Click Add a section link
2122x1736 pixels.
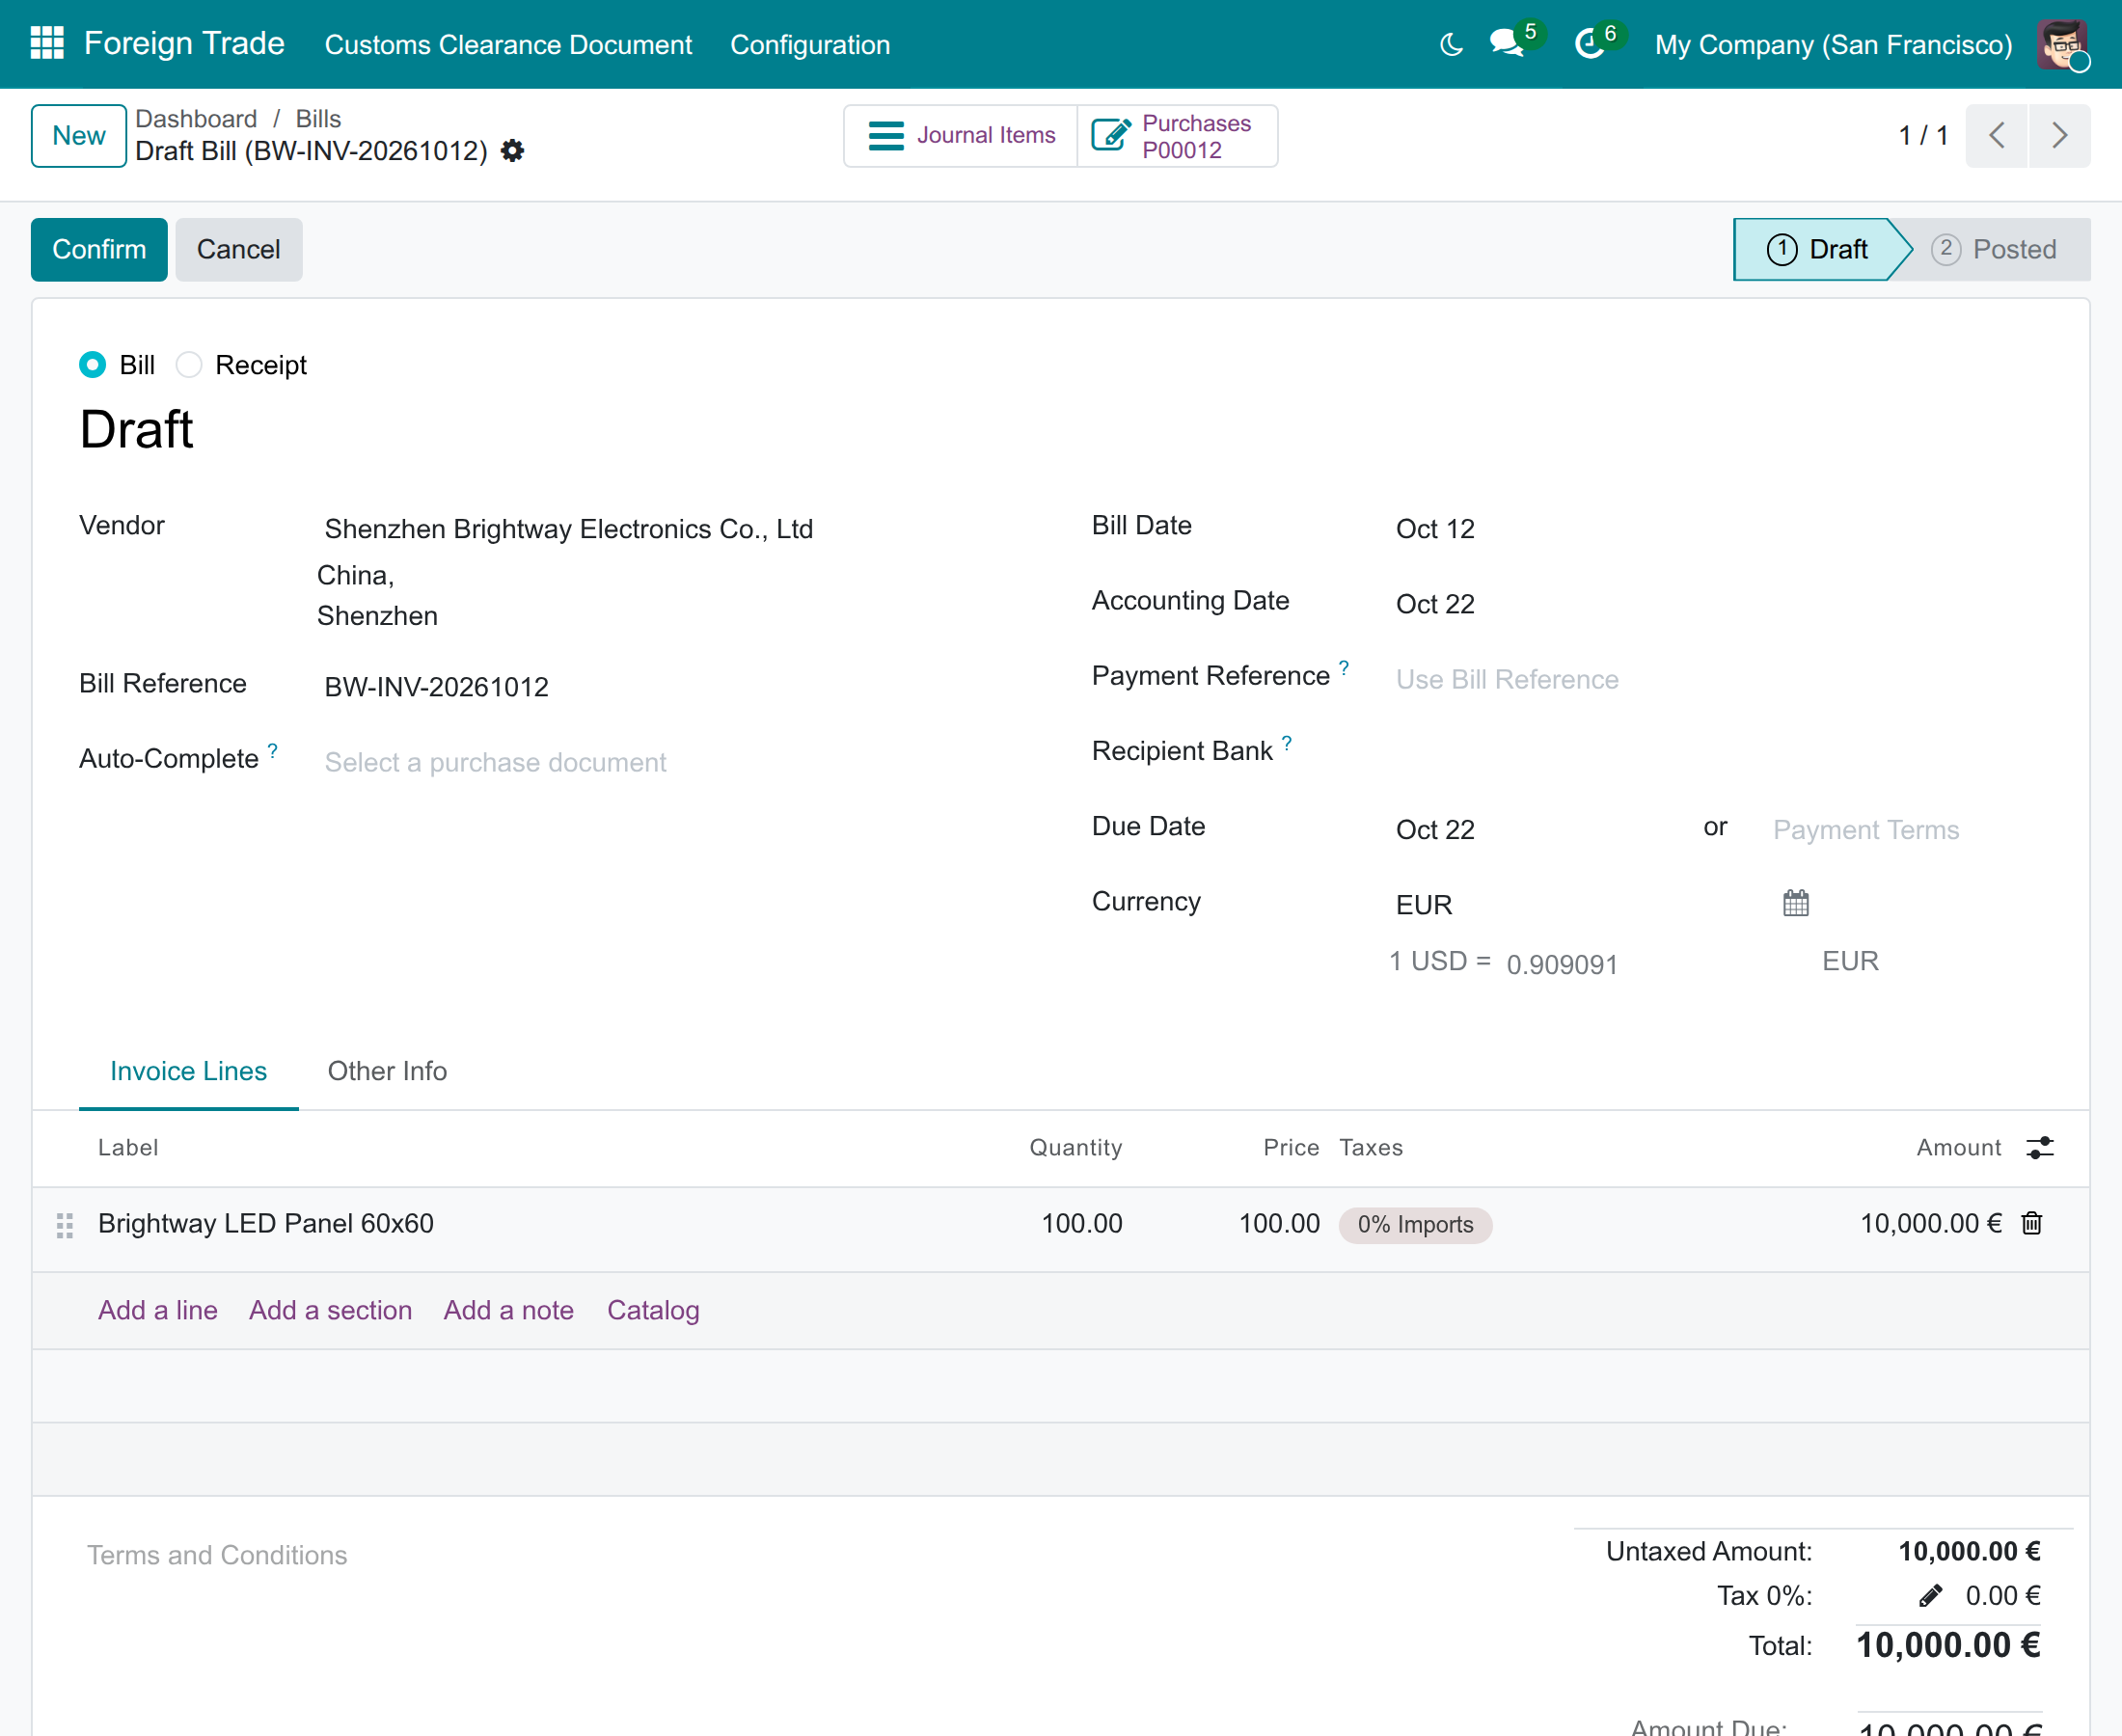tap(330, 1310)
